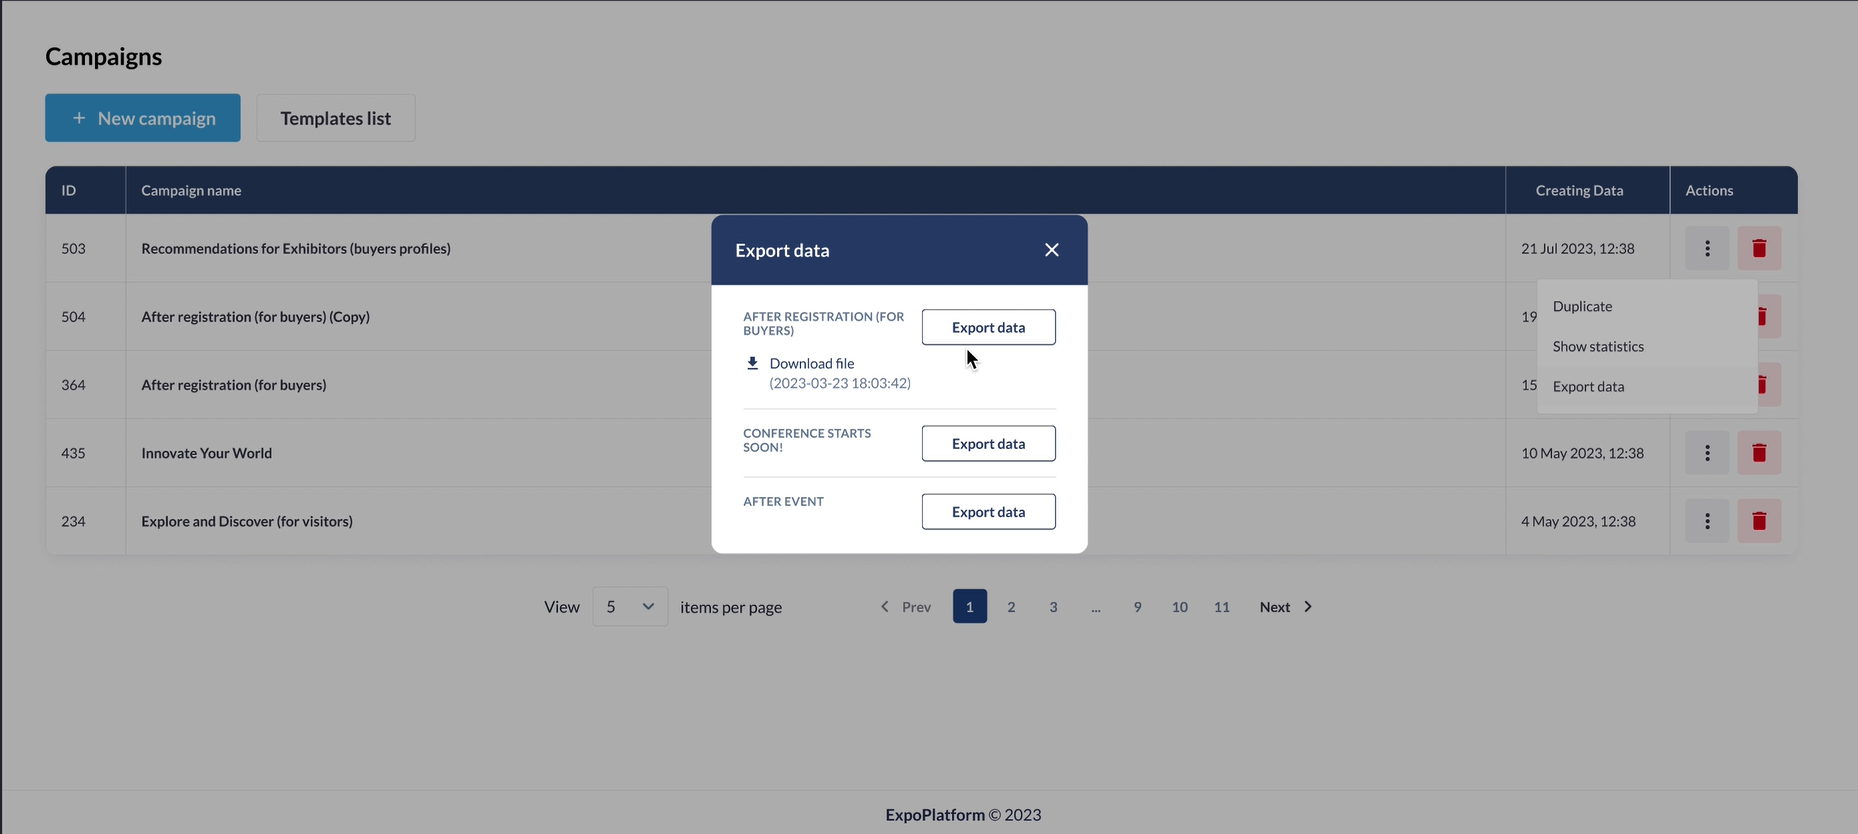Screen dimensions: 1858x834
Task: Click the Download file link
Action: tap(811, 363)
